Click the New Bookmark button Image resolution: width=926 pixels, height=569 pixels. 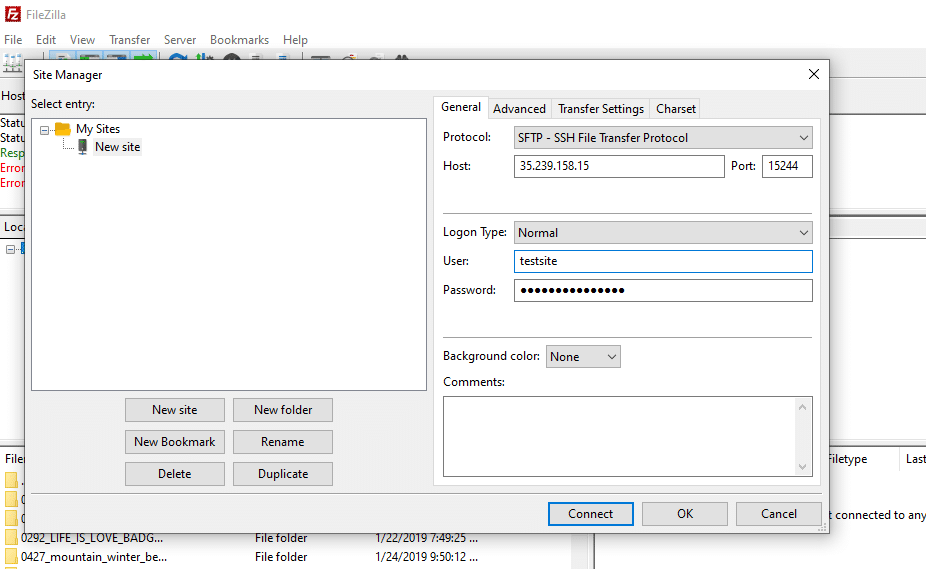coord(175,442)
